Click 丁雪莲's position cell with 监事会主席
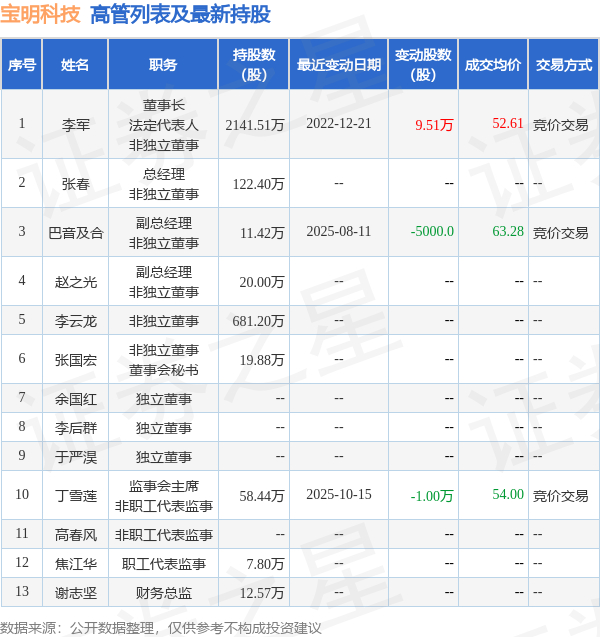Image resolution: width=600 pixels, height=637 pixels. pos(164,496)
